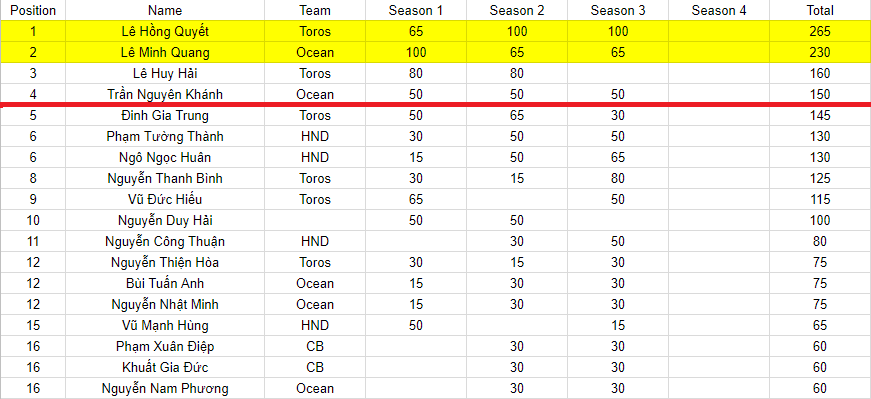Click Phạm Xuân Điệp's CB team cell

coord(315,347)
